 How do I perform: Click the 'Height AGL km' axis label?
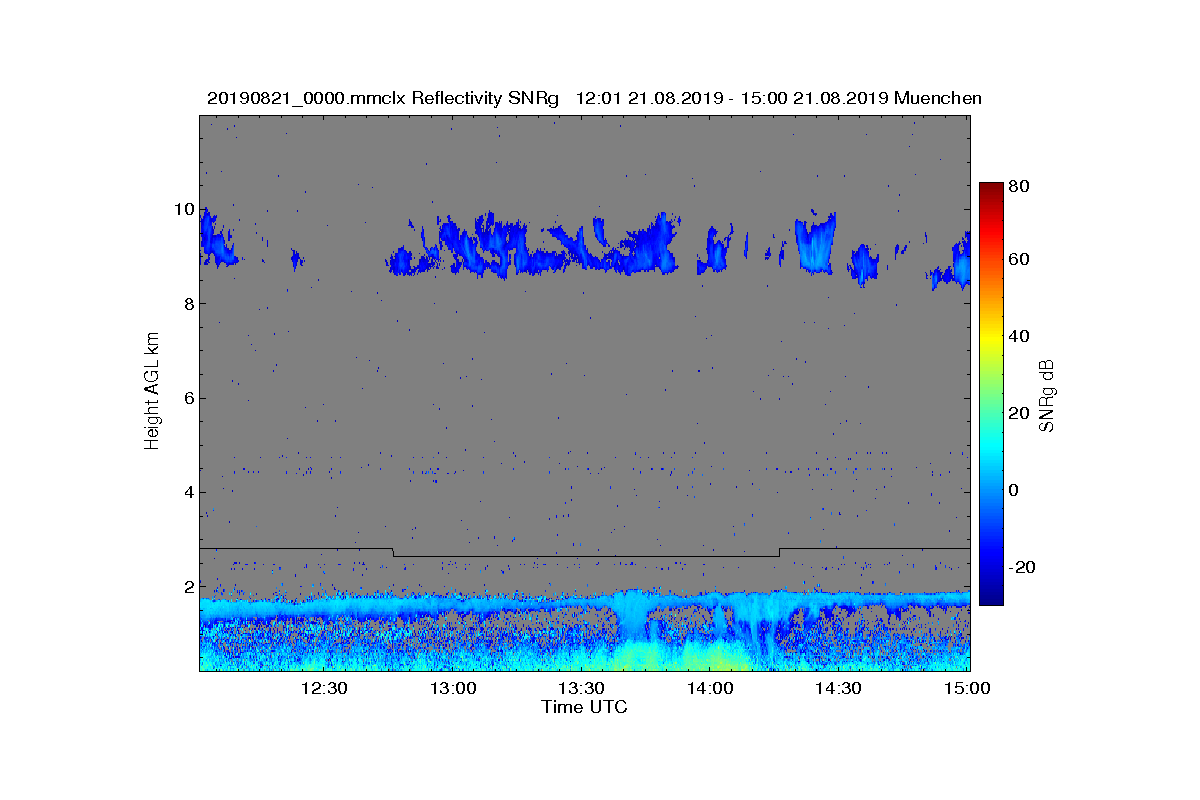tap(152, 393)
